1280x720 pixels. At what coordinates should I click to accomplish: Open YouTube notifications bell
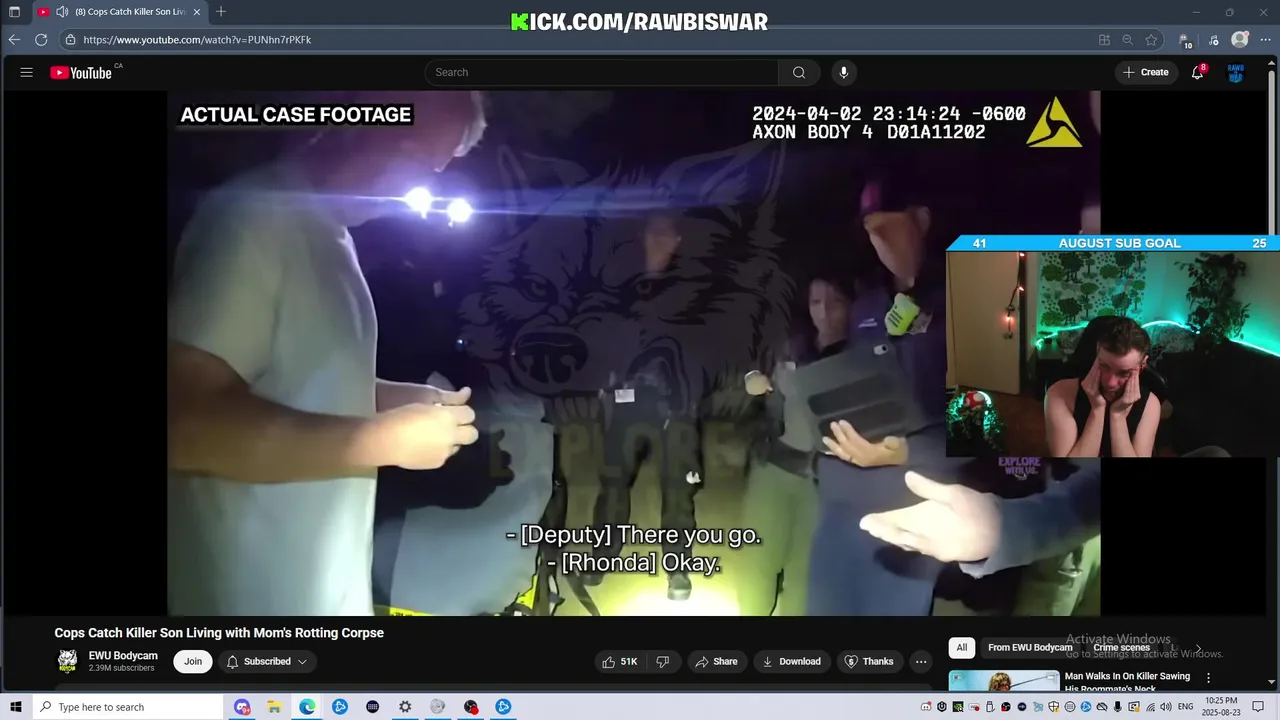click(1197, 72)
